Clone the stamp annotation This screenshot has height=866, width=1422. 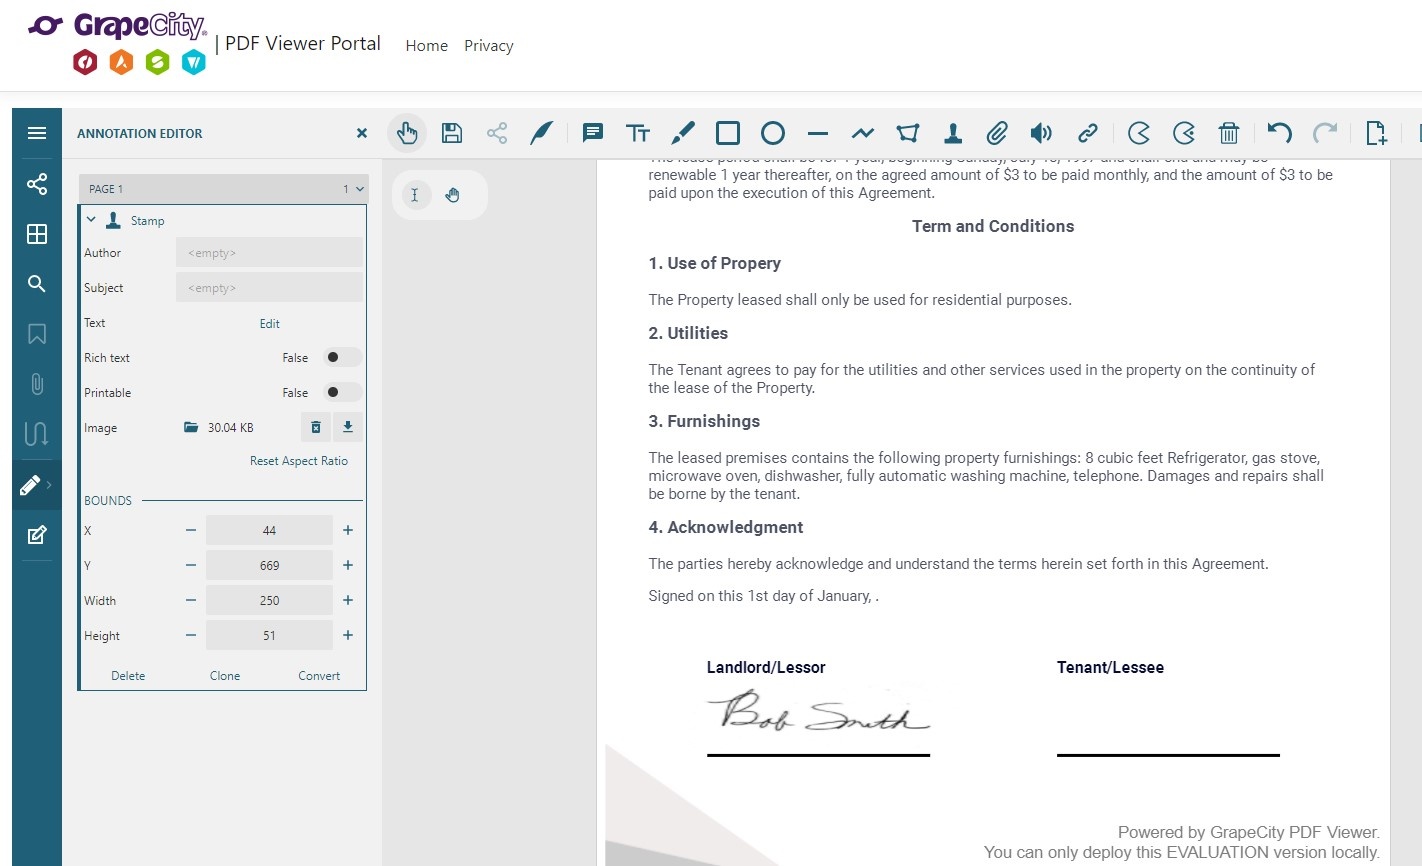225,676
